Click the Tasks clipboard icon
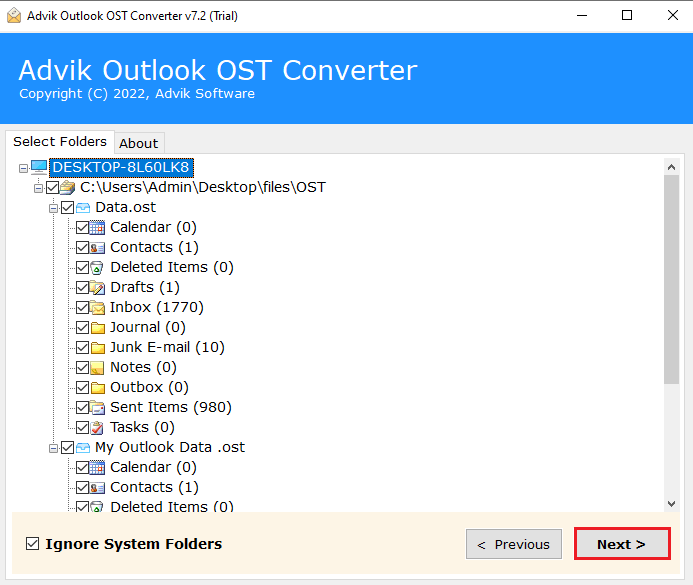This screenshot has width=693, height=585. pos(97,428)
